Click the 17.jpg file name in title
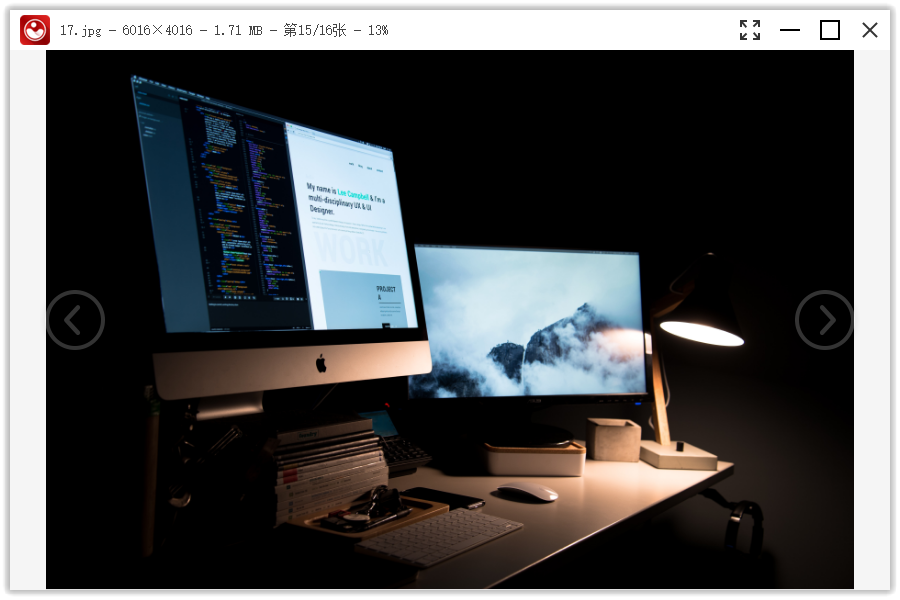The image size is (900, 600). pos(80,30)
